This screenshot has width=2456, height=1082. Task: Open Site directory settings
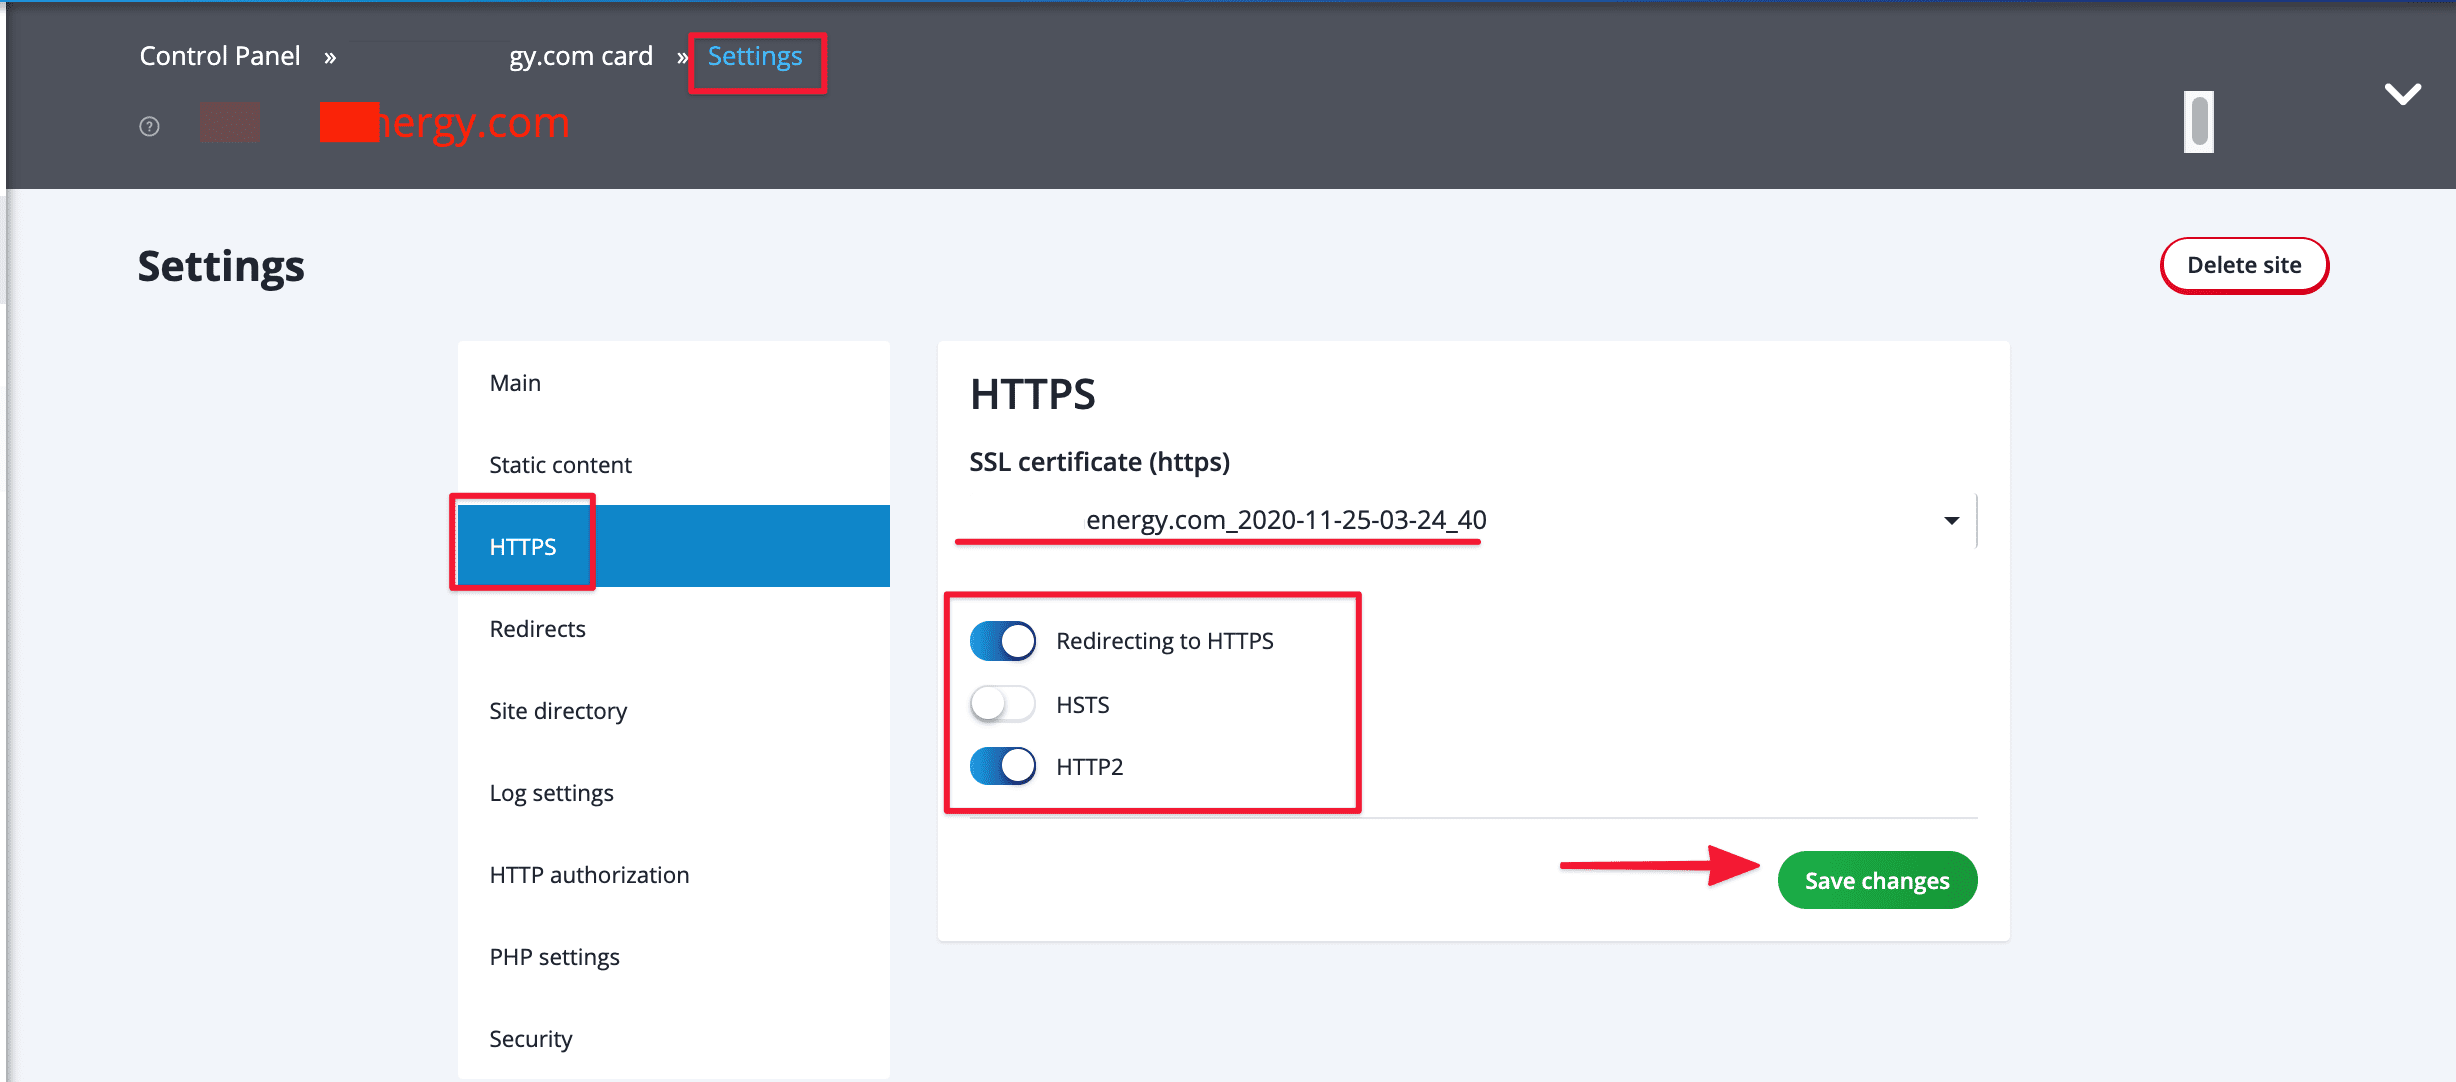click(x=558, y=711)
